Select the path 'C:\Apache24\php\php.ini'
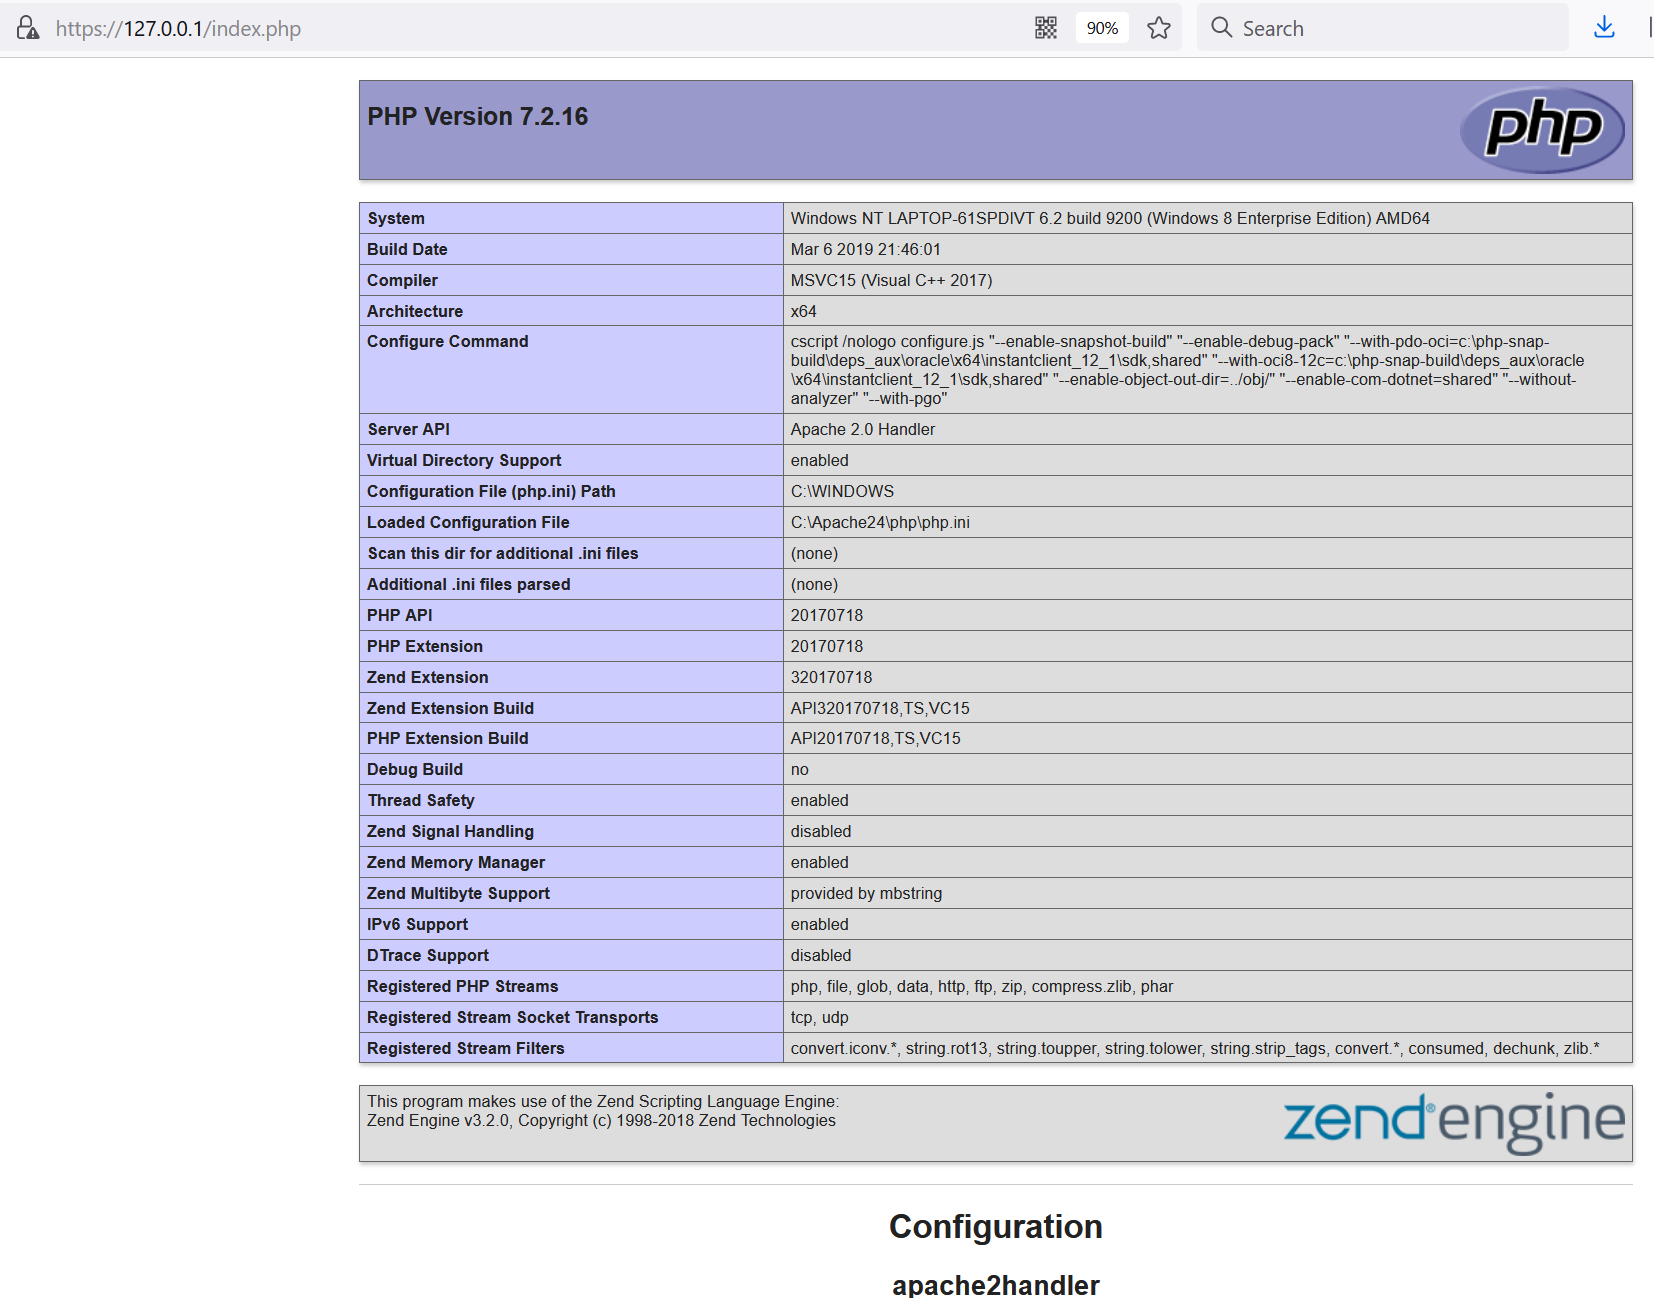1654x1298 pixels. click(x=880, y=522)
